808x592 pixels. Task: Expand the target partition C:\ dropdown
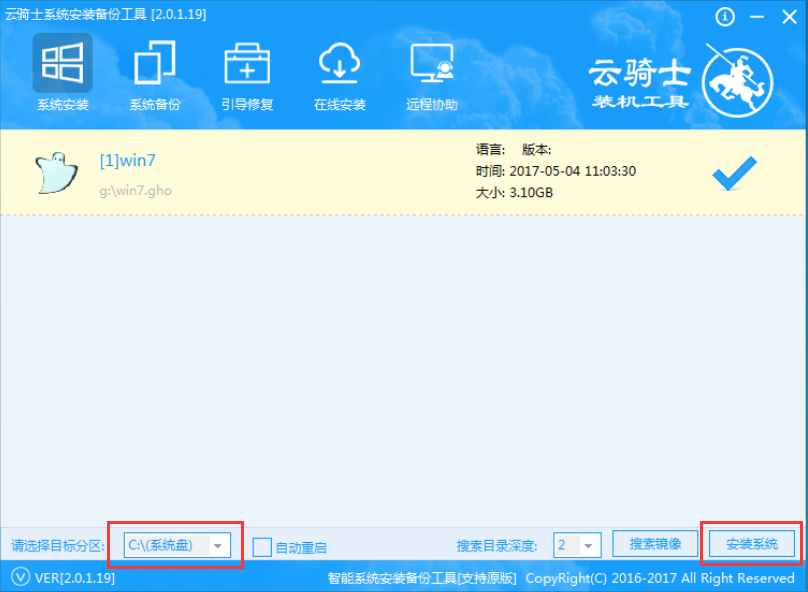pyautogui.click(x=218, y=546)
